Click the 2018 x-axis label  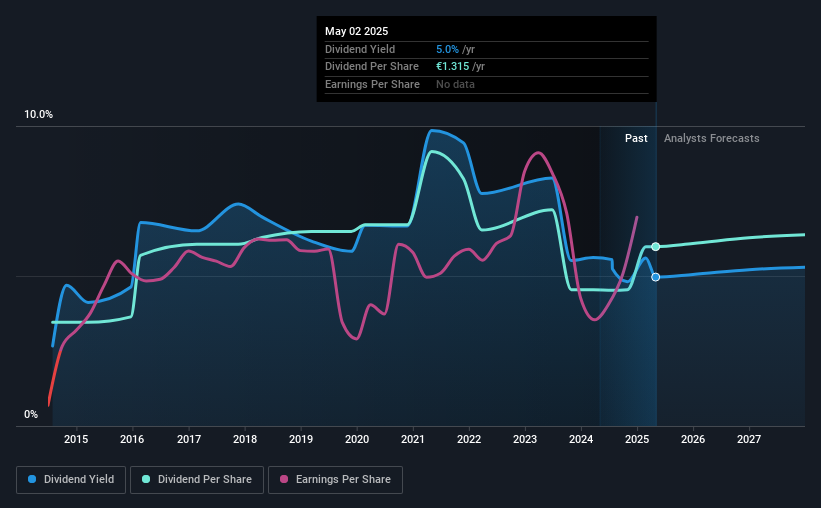tap(245, 439)
